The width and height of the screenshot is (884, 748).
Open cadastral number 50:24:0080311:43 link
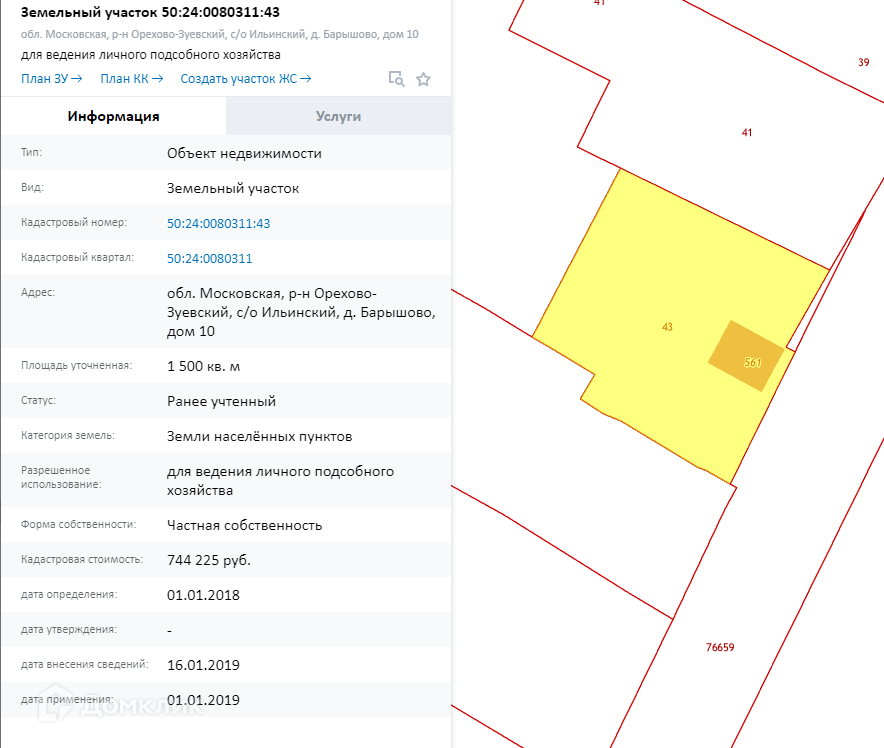pyautogui.click(x=218, y=223)
